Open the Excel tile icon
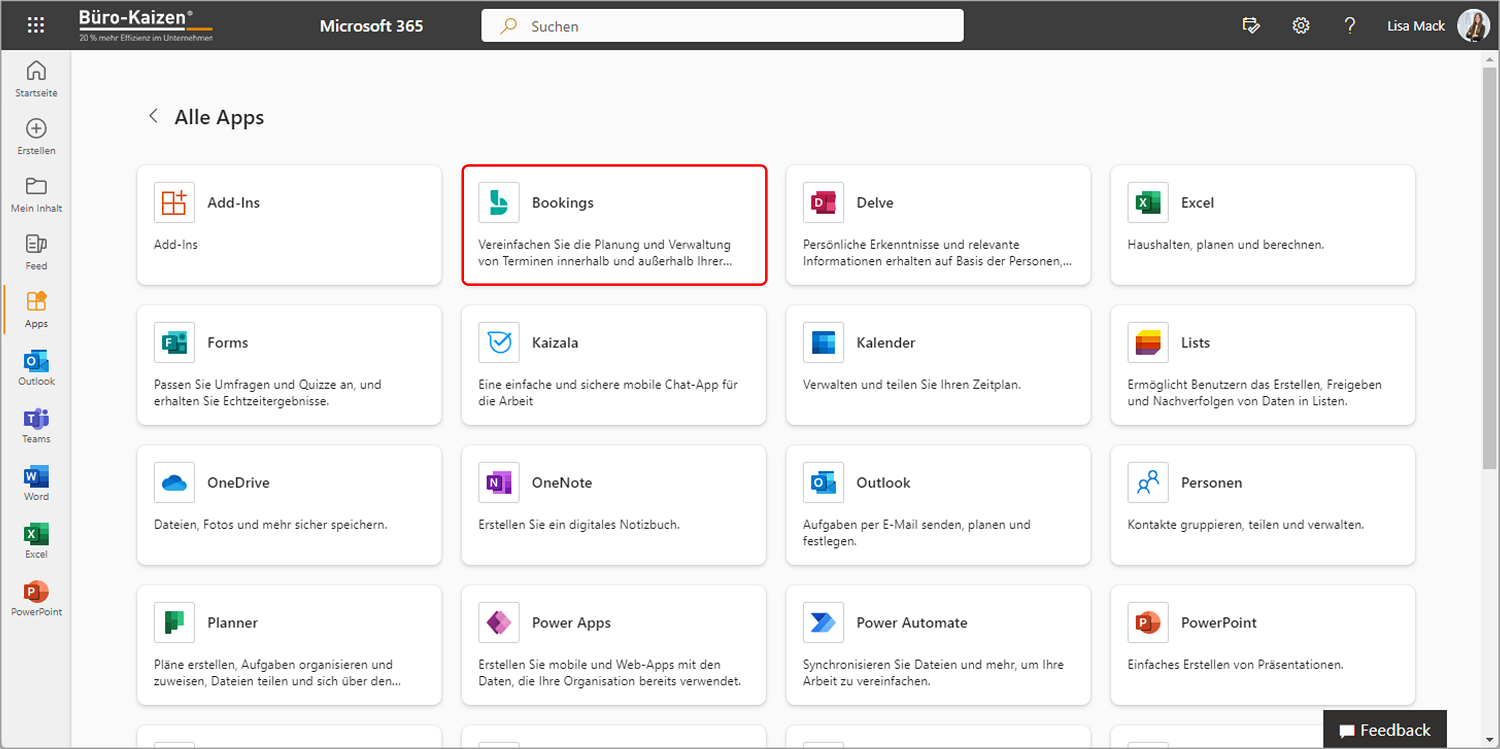The width and height of the screenshot is (1500, 749). click(1147, 202)
